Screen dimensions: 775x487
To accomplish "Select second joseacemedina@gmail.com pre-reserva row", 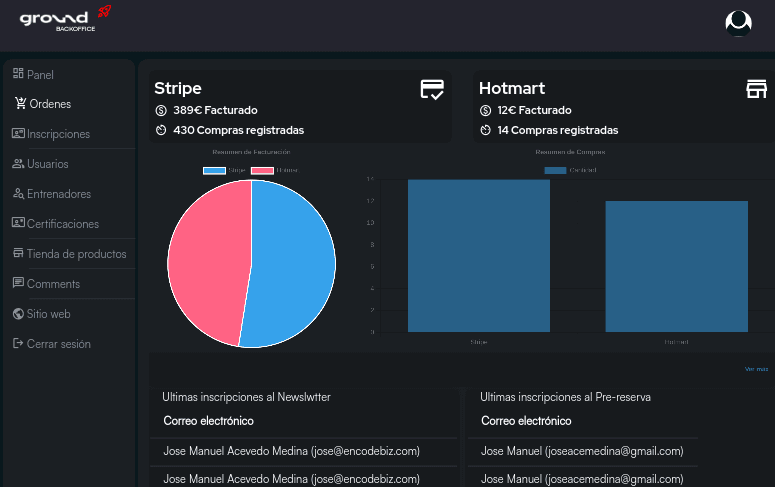I will coord(583,478).
